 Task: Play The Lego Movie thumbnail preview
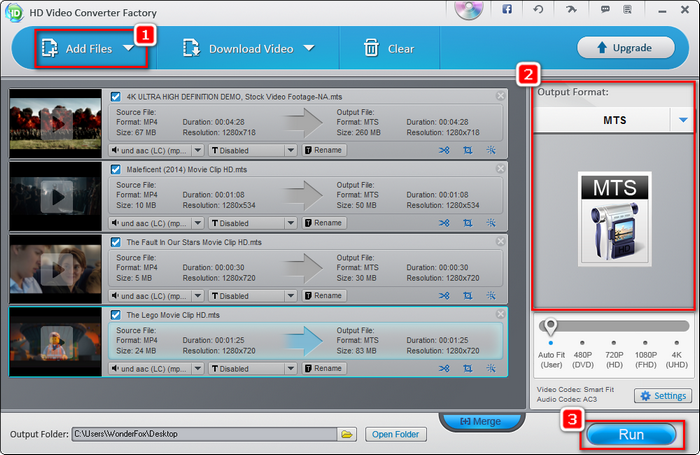pos(57,342)
